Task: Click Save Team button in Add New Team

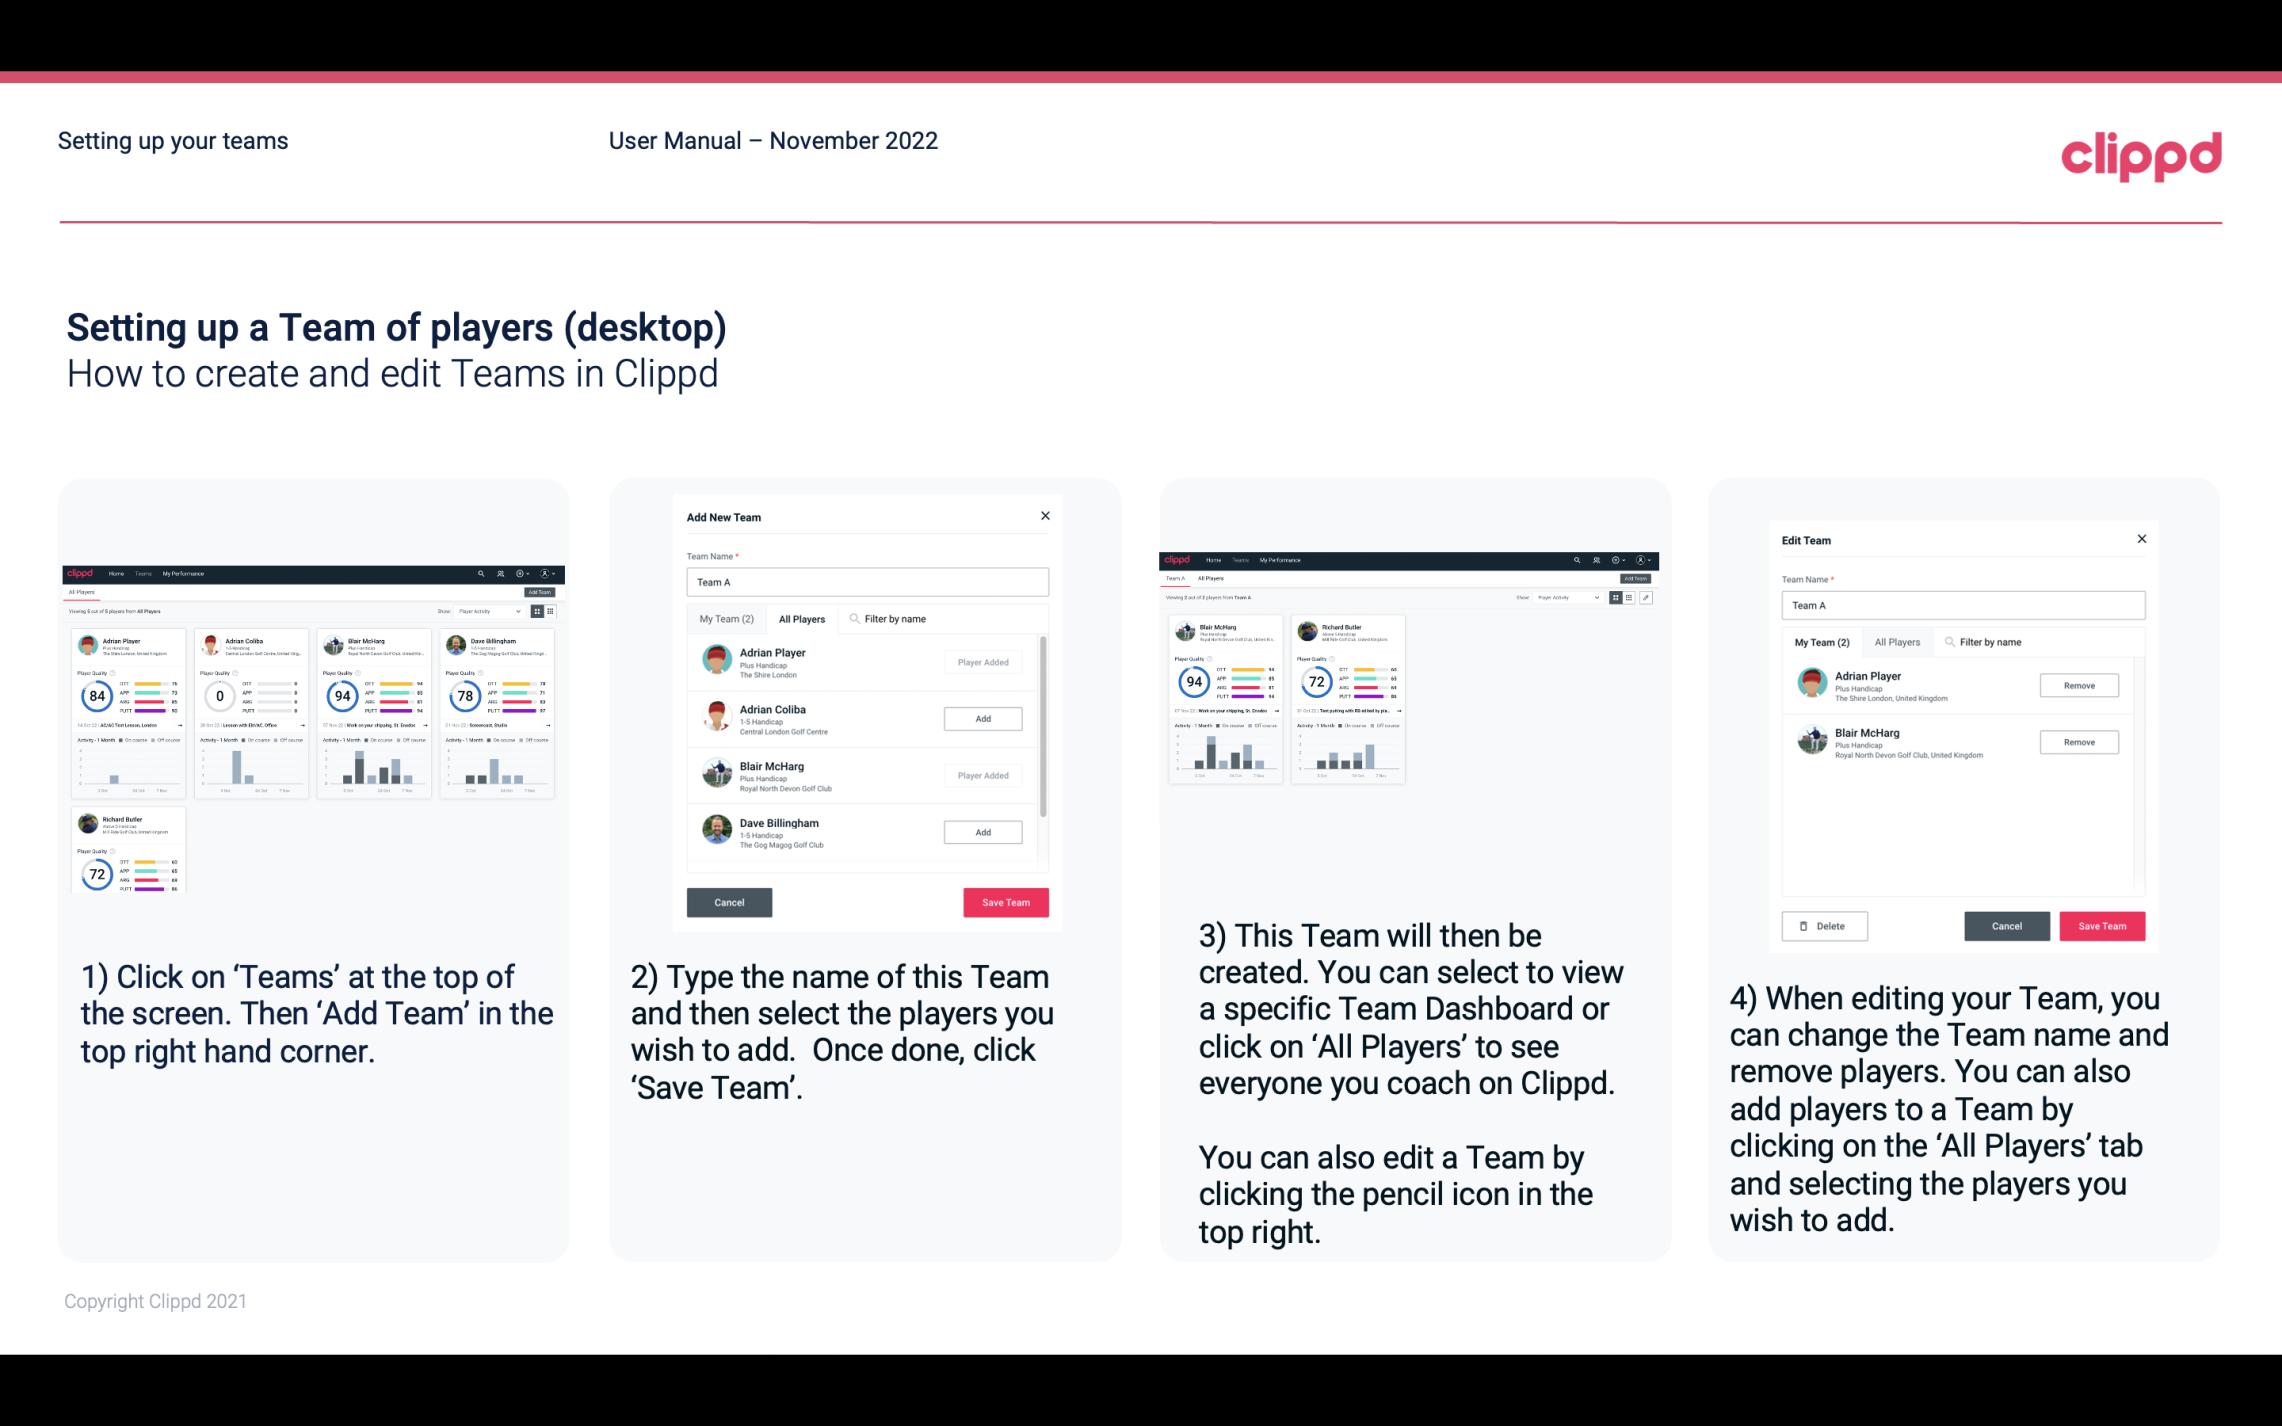Action: [1005, 900]
